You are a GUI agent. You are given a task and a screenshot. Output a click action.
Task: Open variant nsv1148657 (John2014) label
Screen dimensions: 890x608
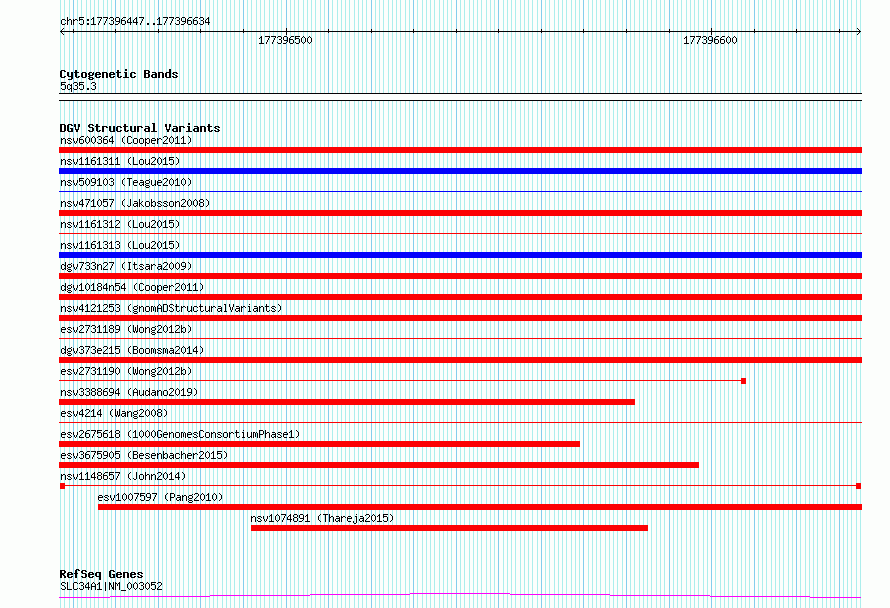123,476
